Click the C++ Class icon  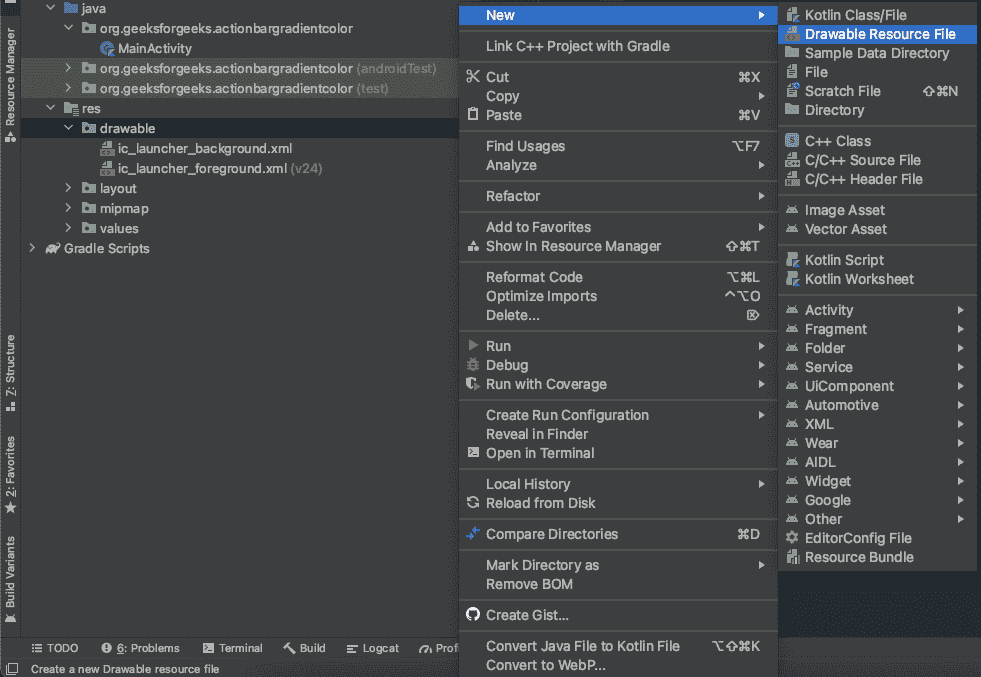pos(792,141)
